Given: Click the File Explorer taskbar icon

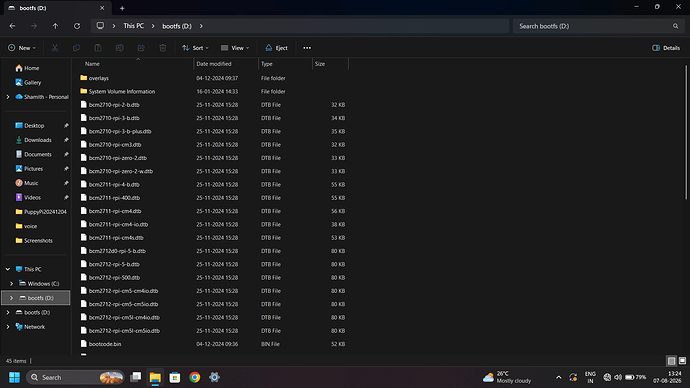Looking at the screenshot, I should [x=155, y=377].
